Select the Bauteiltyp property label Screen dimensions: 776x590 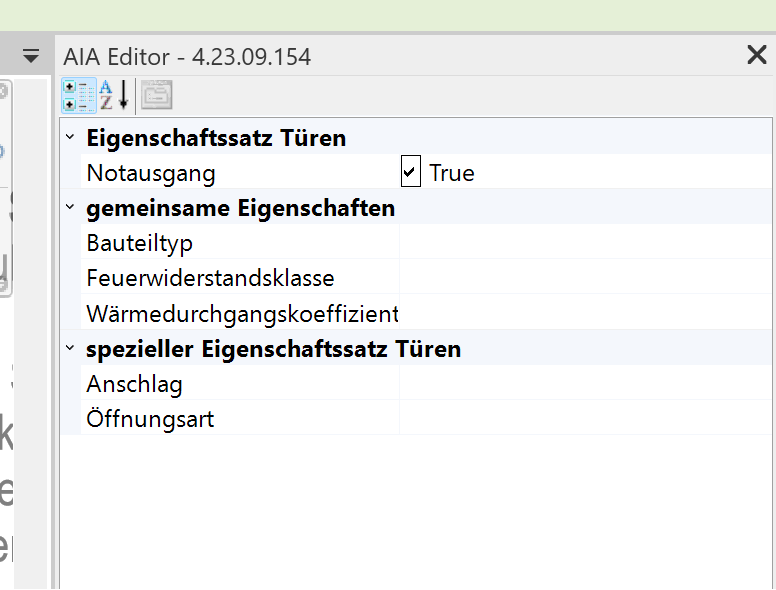pos(140,243)
